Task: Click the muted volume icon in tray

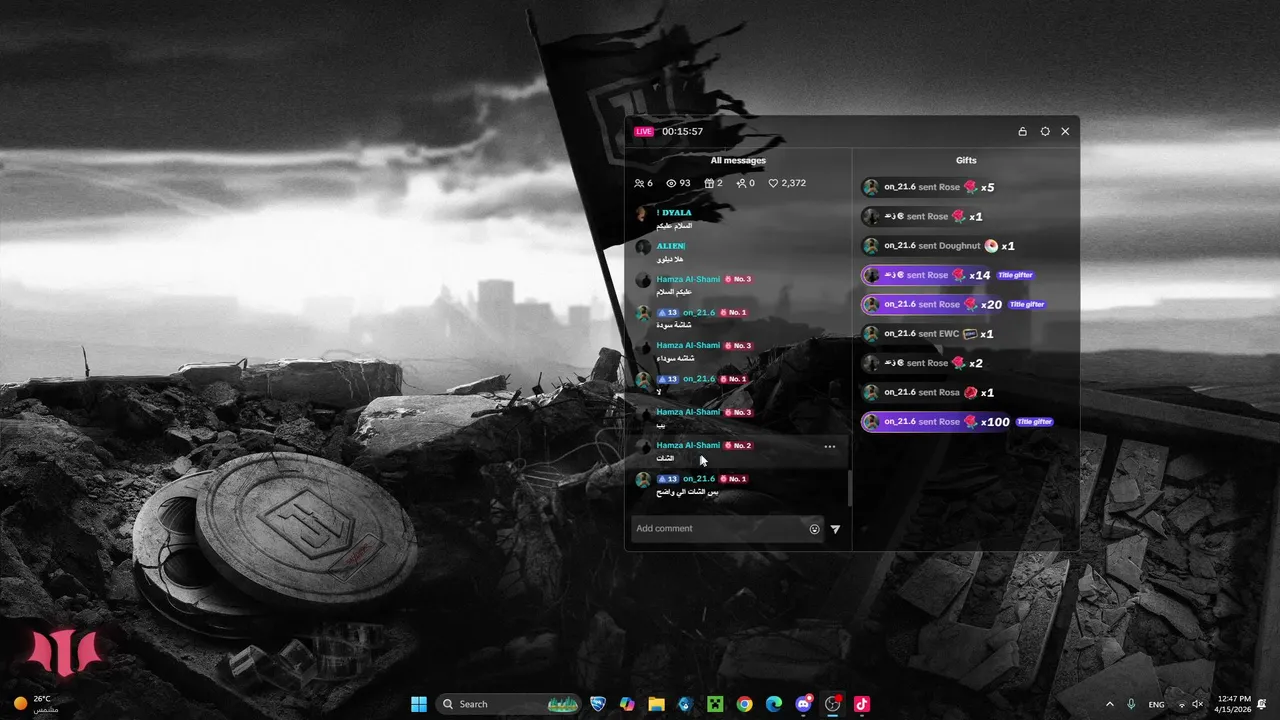Action: (x=1197, y=704)
